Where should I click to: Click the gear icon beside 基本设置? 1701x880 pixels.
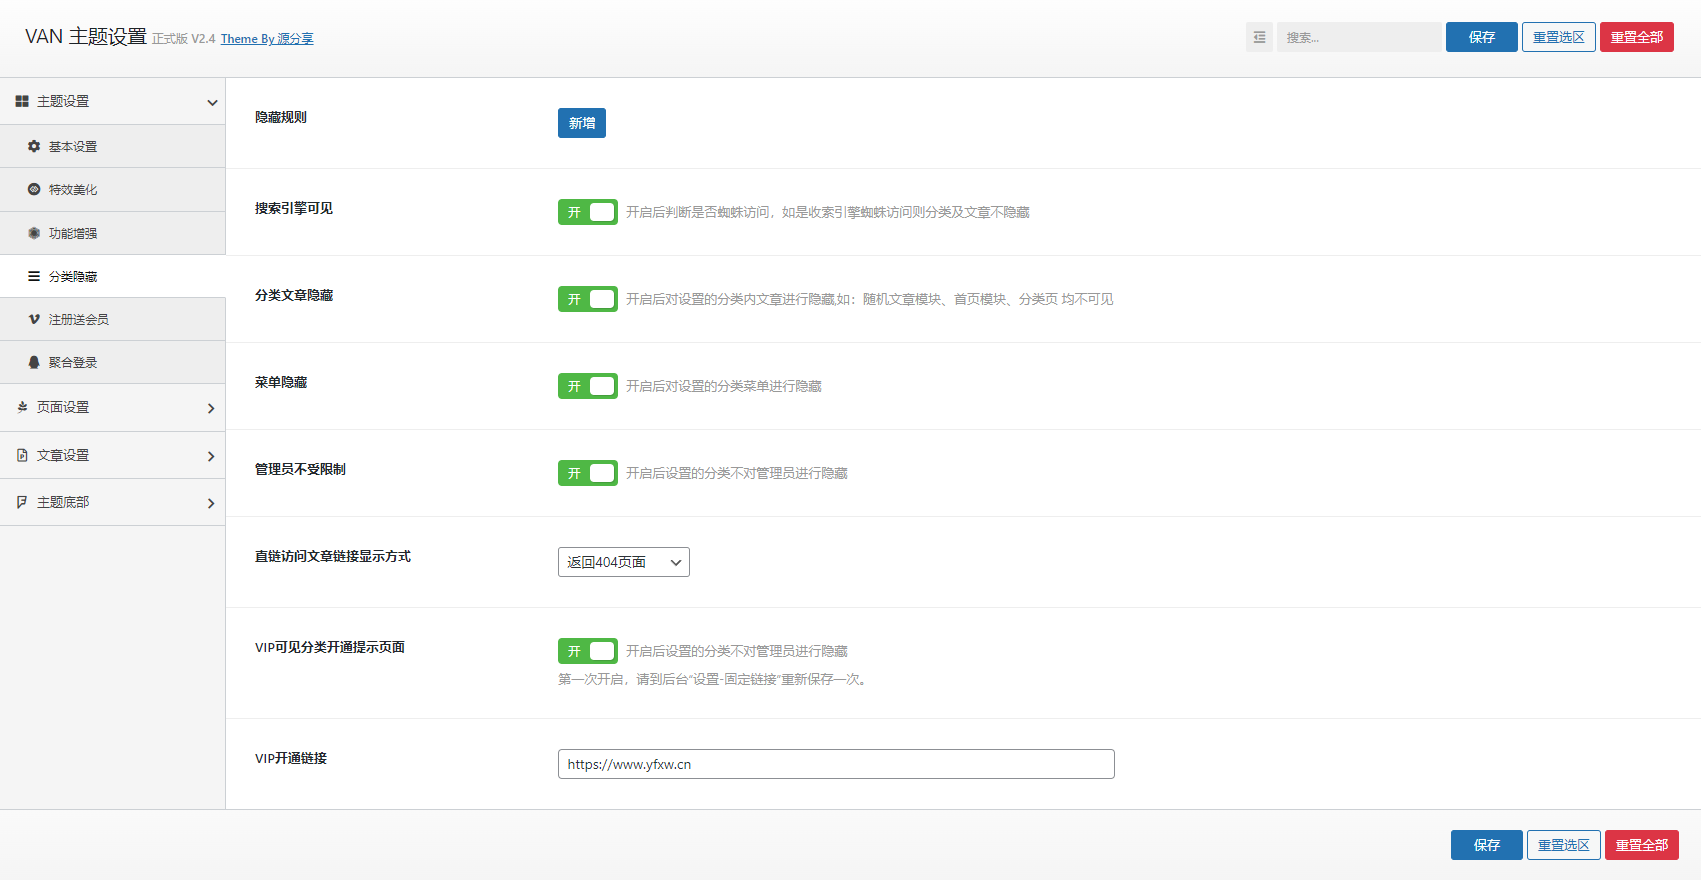[x=34, y=146]
